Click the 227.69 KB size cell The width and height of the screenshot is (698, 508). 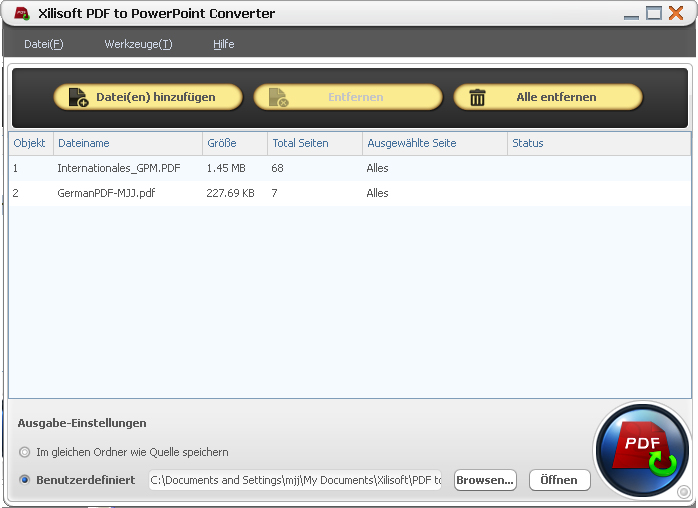(231, 193)
